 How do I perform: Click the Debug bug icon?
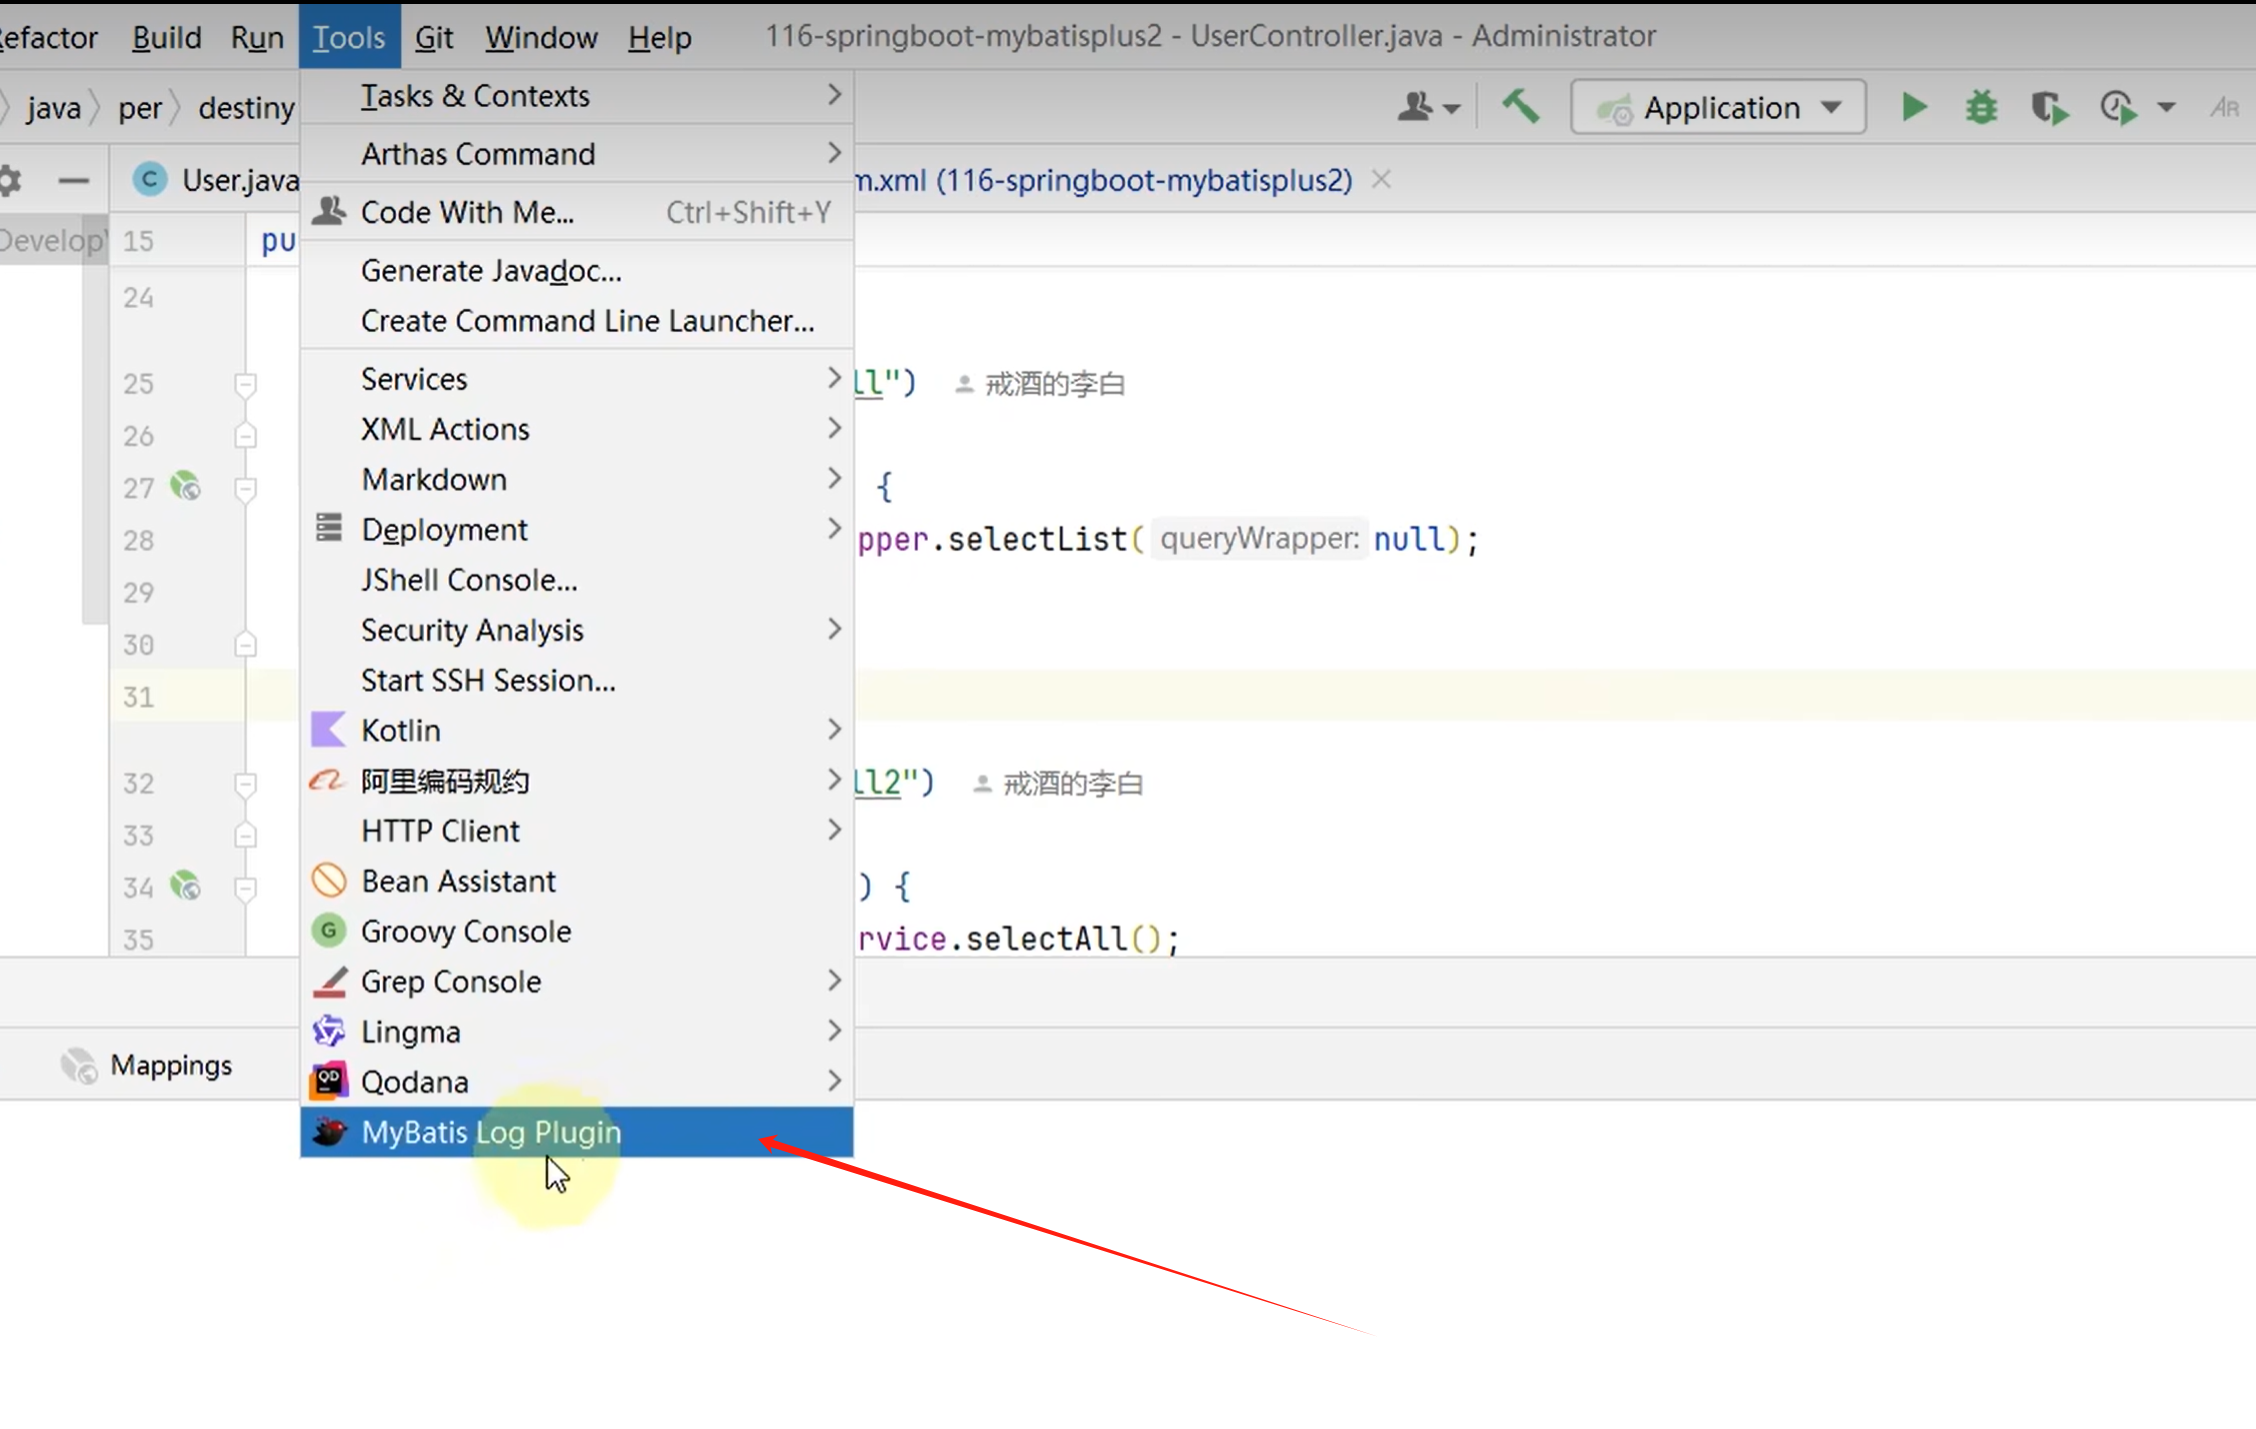[1981, 107]
